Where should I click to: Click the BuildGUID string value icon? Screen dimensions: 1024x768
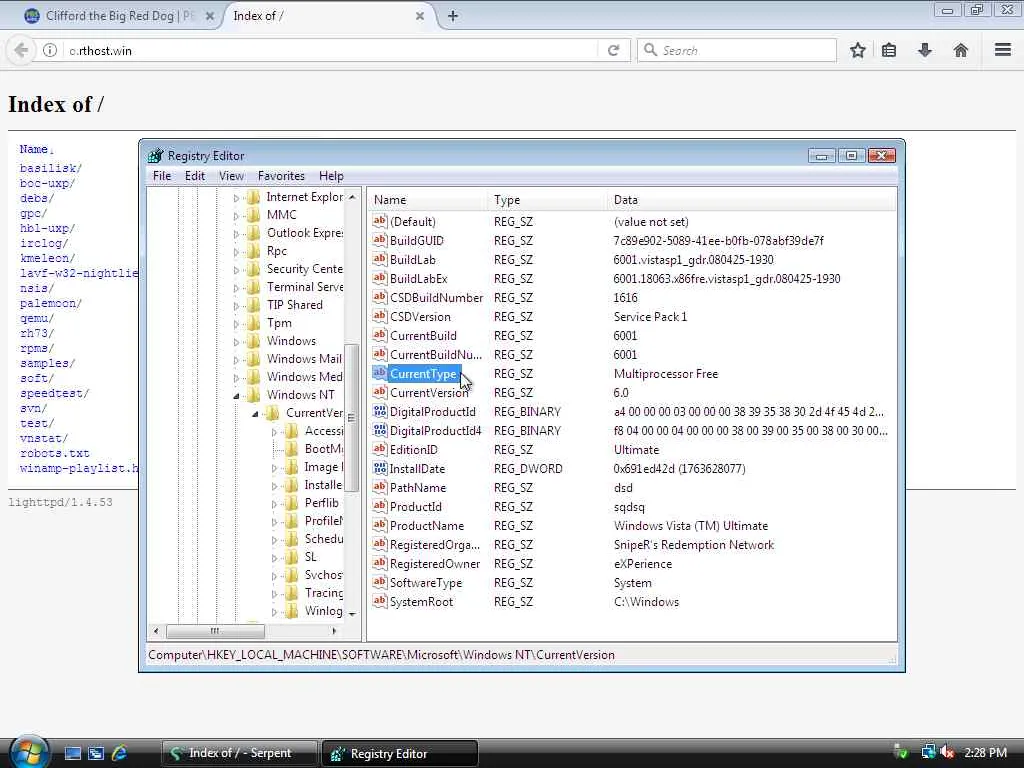pyautogui.click(x=379, y=240)
